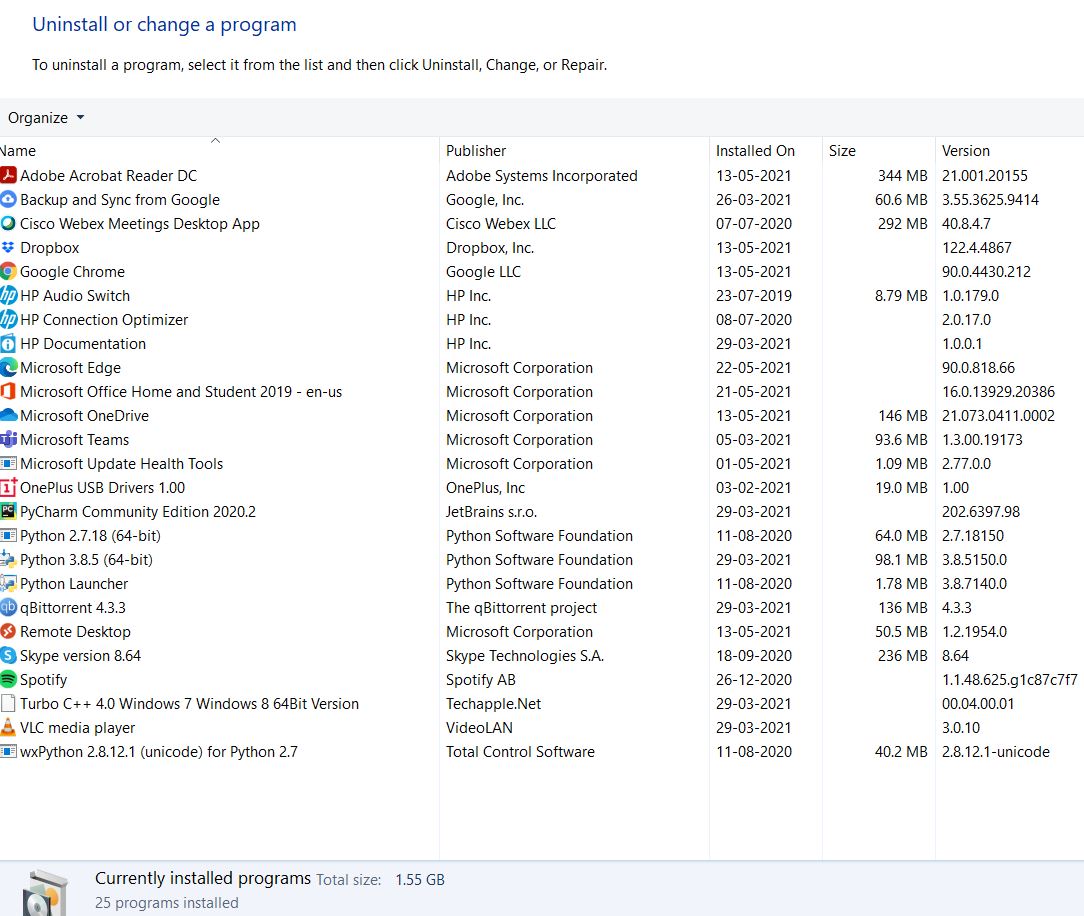Sort list by Publisher column header
The width and height of the screenshot is (1084, 916).
tap(476, 151)
